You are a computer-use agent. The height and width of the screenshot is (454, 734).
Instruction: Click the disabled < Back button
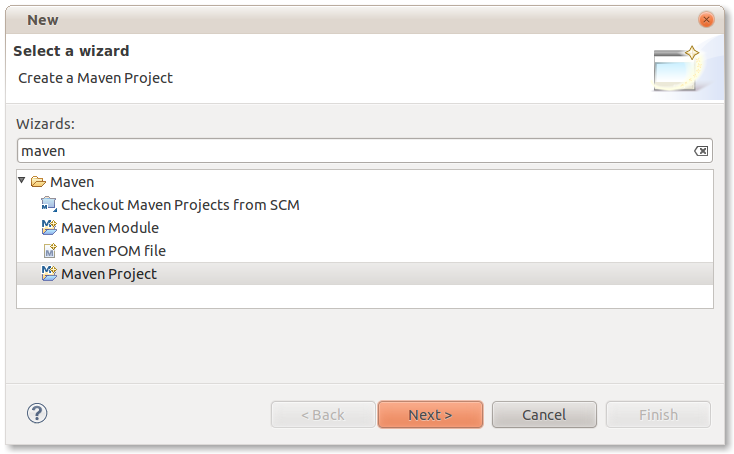tap(323, 415)
